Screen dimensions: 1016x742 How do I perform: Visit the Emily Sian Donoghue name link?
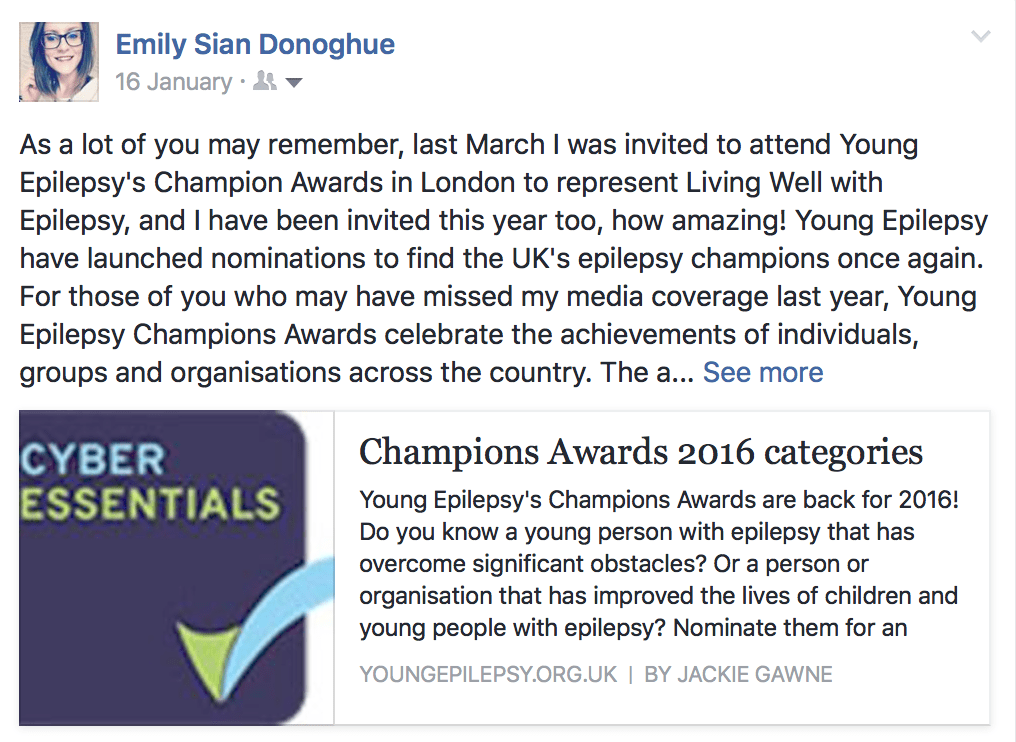pyautogui.click(x=255, y=44)
